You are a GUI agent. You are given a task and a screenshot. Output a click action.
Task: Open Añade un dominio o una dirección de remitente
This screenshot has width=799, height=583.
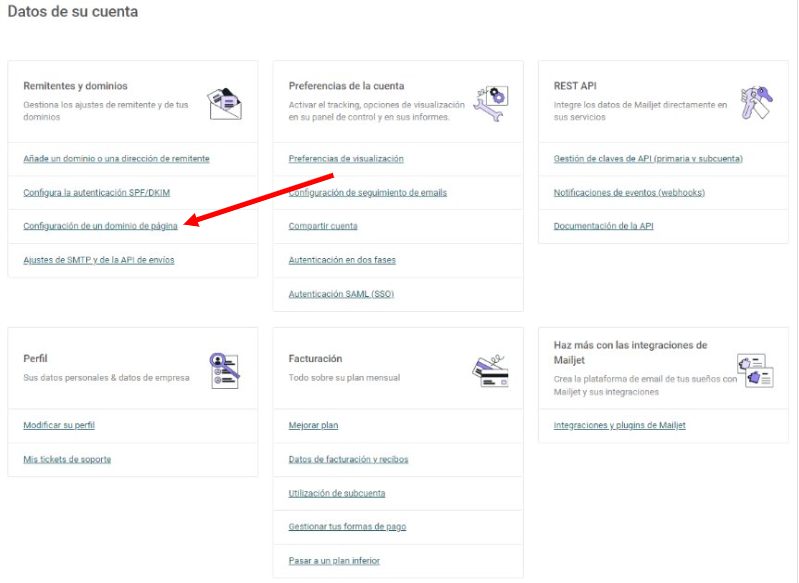(116, 158)
